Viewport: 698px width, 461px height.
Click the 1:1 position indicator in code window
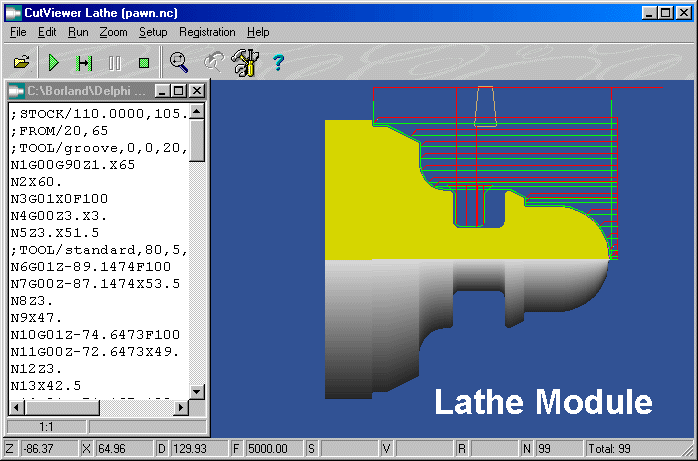click(x=46, y=427)
